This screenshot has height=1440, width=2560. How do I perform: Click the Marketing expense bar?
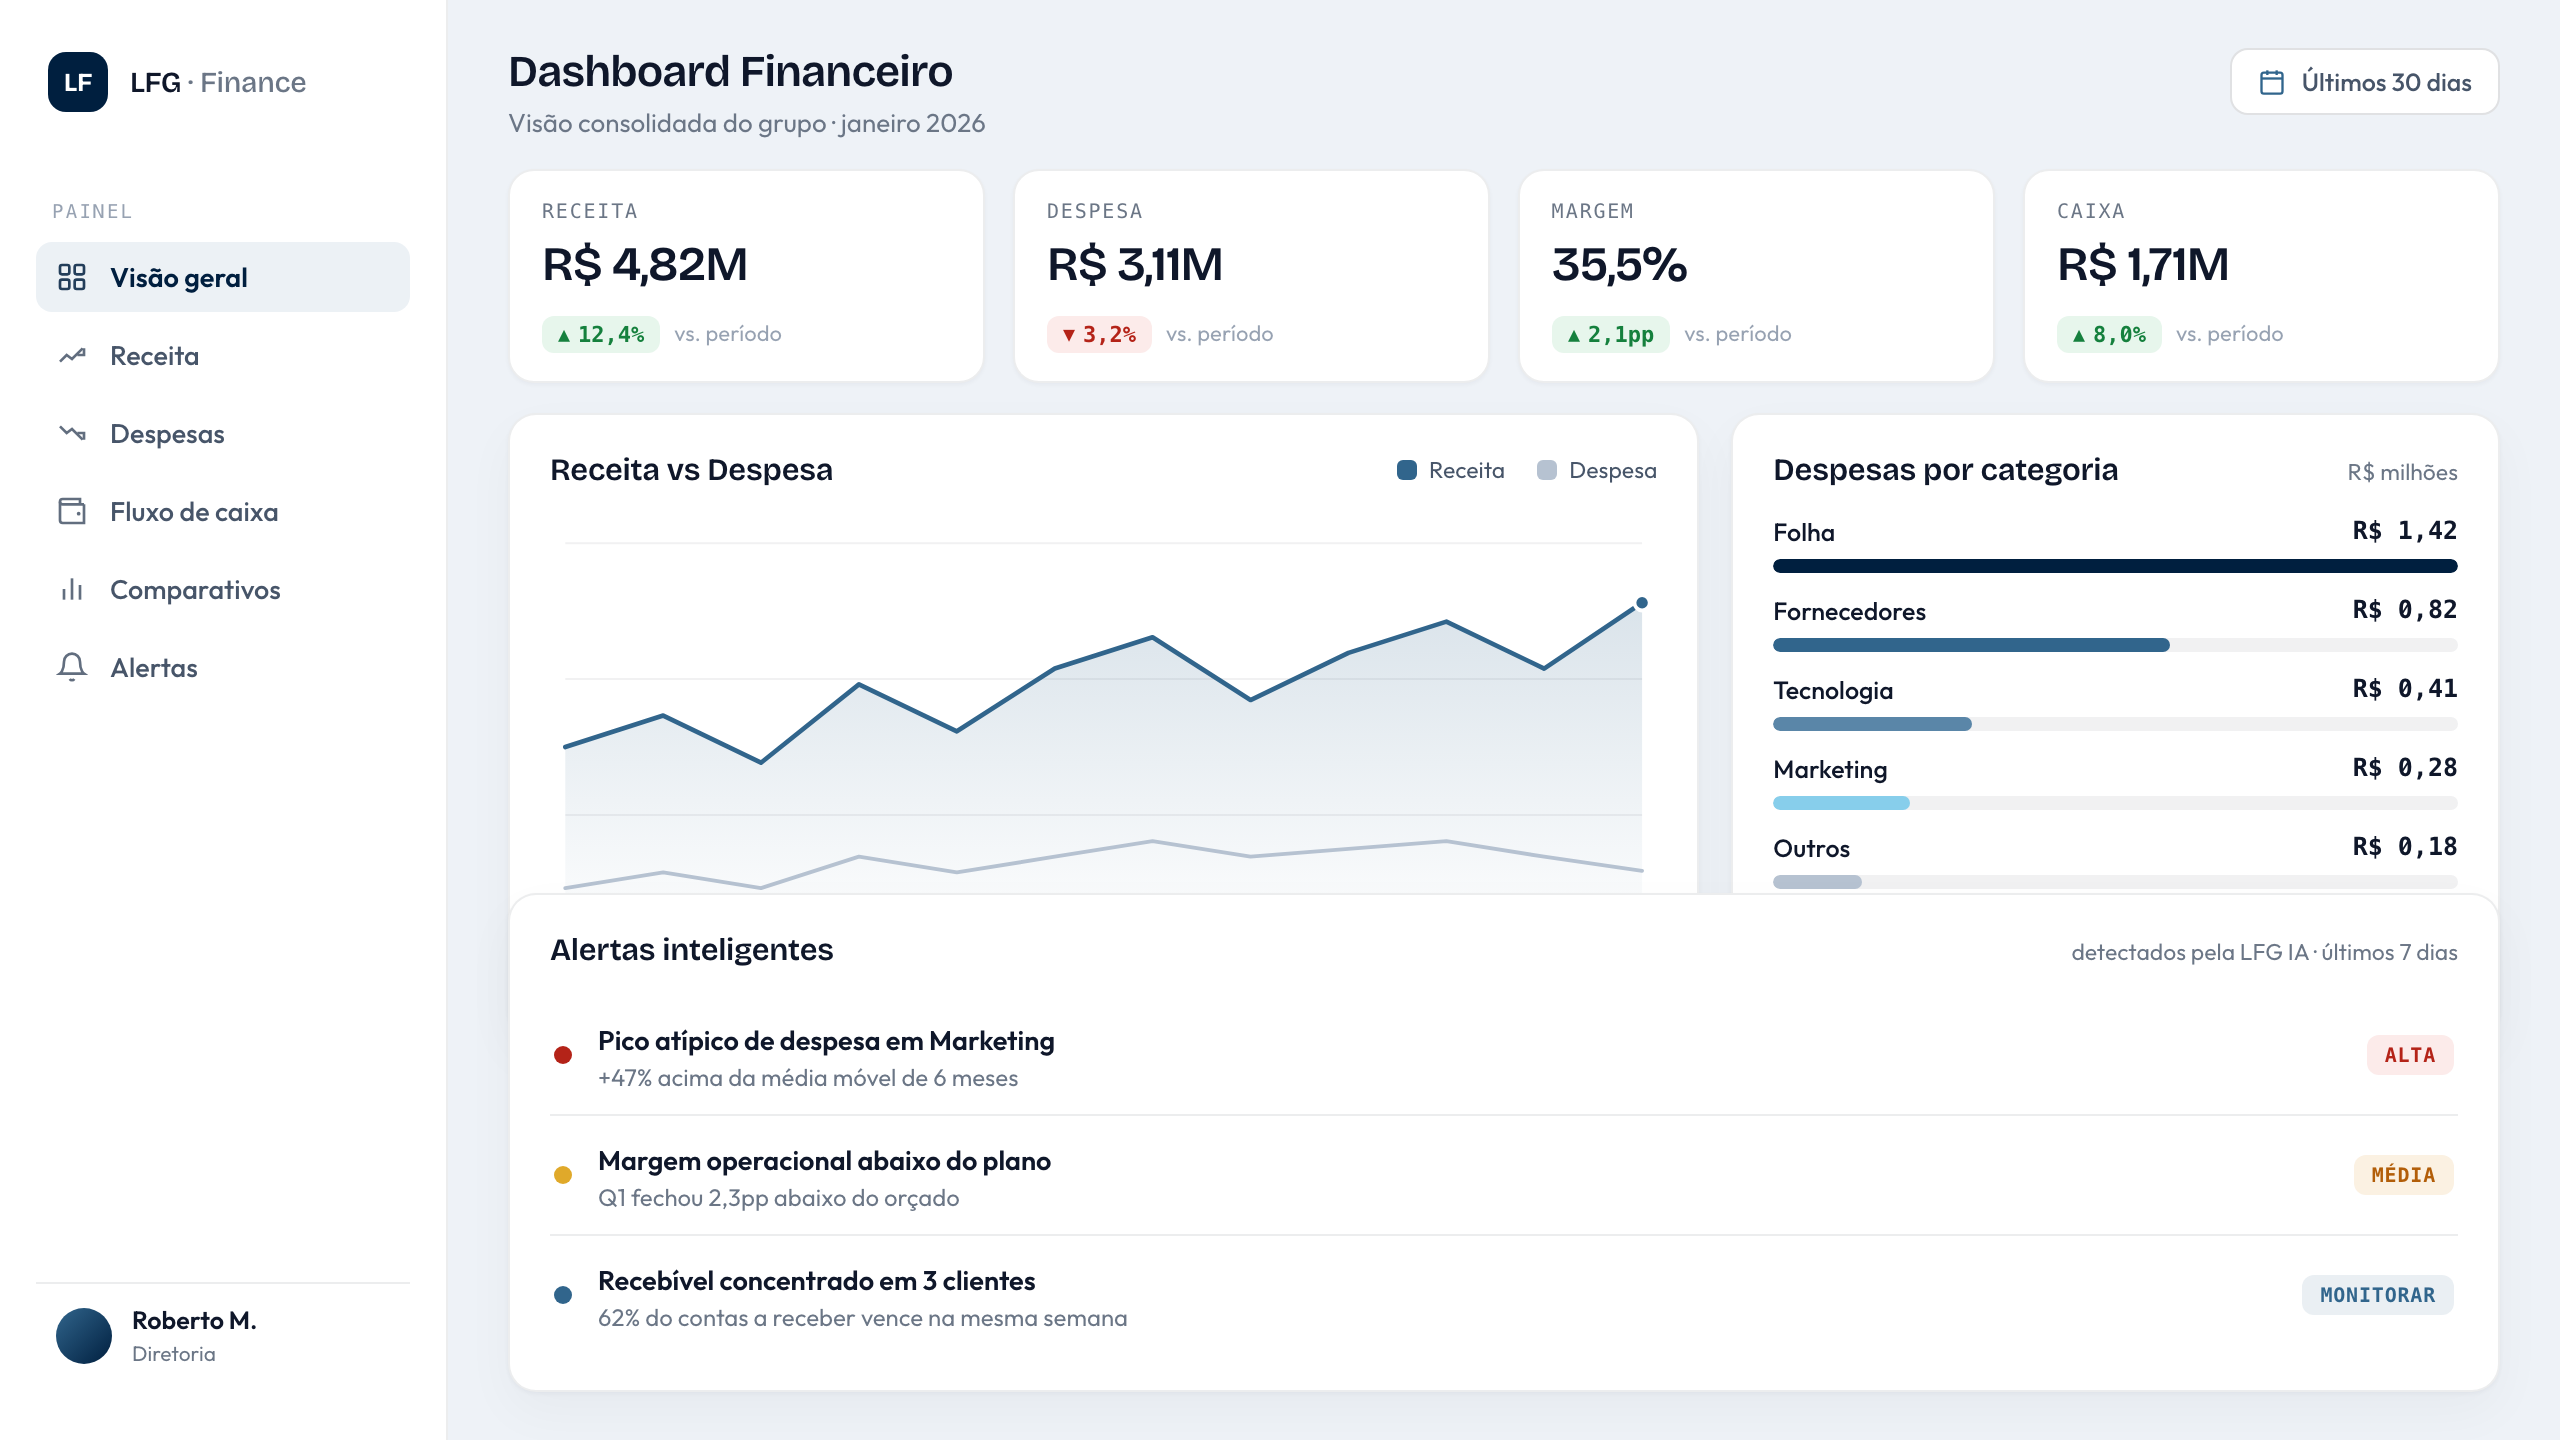point(1841,803)
